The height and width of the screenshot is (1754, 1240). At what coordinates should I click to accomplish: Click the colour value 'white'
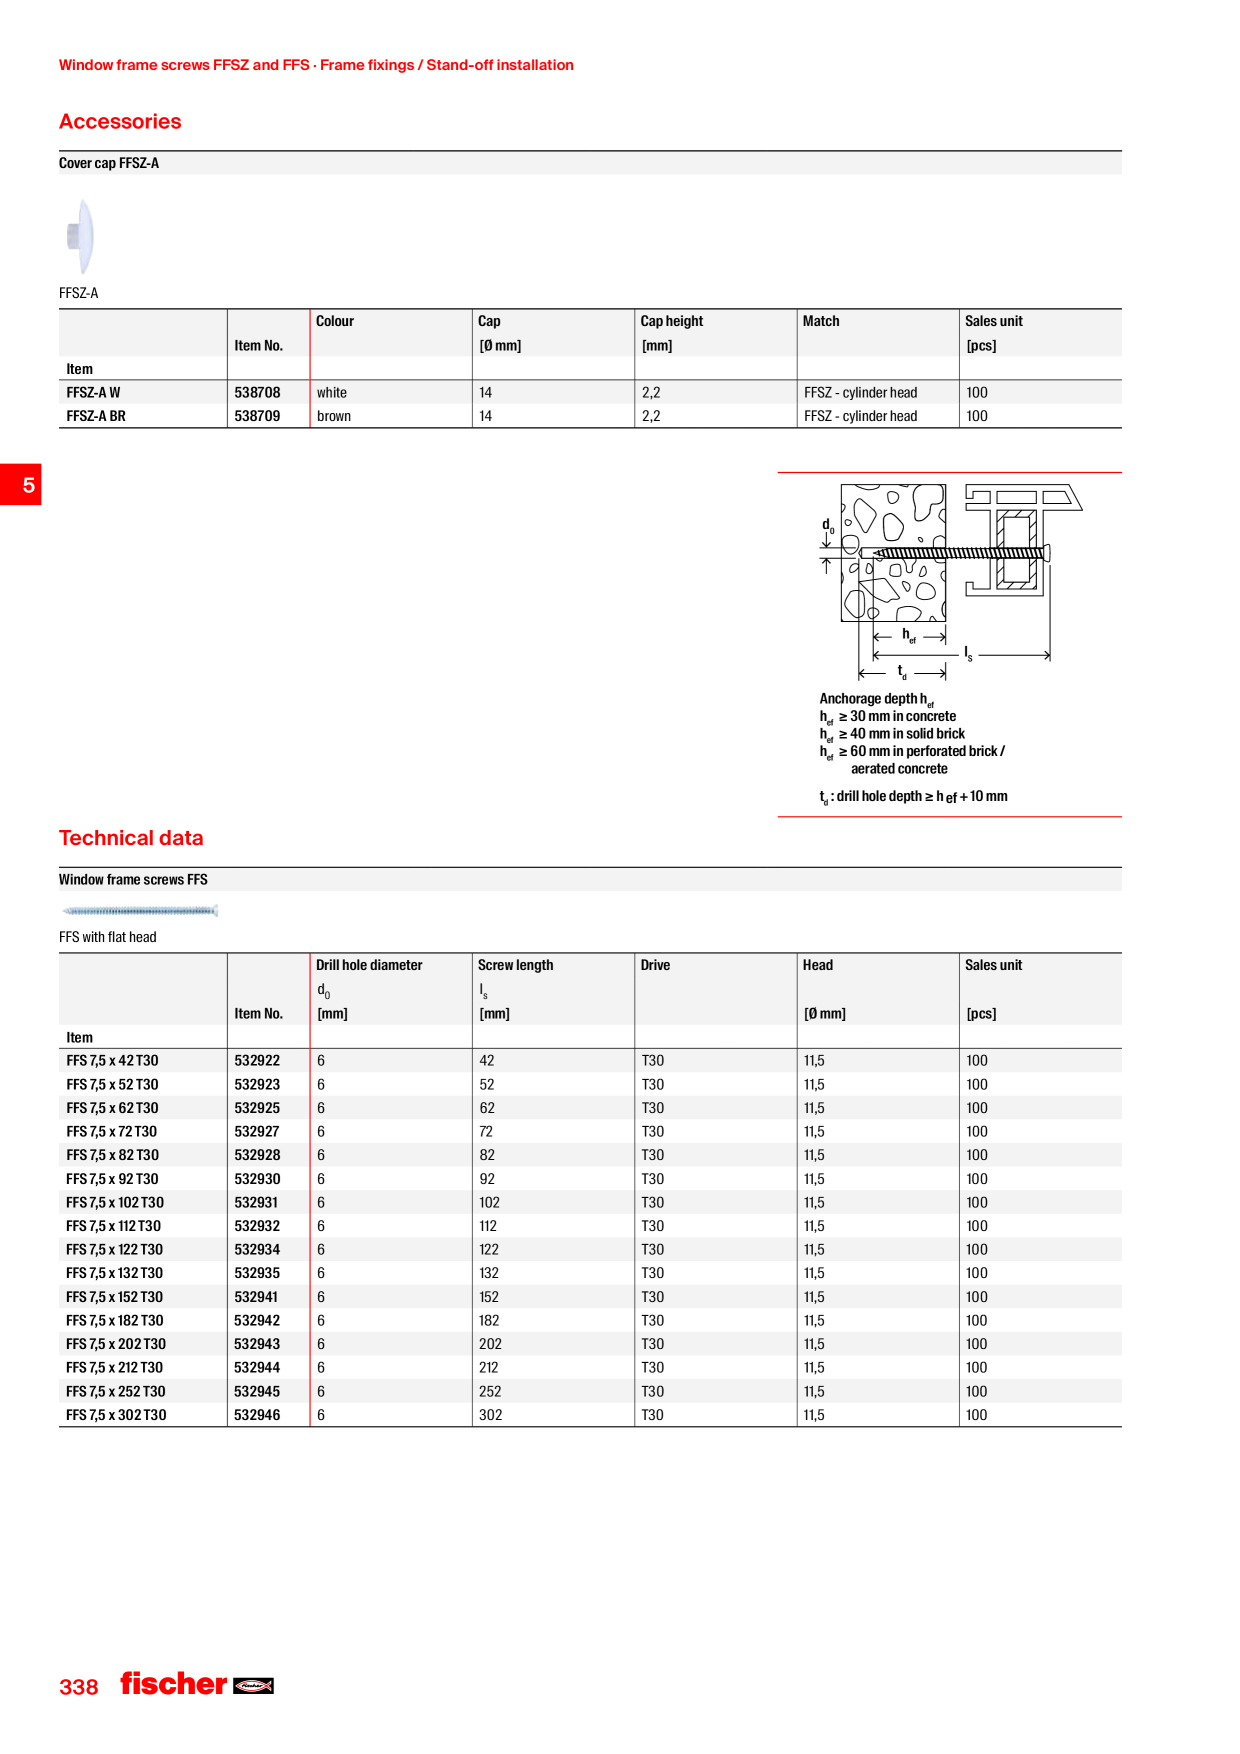click(332, 393)
